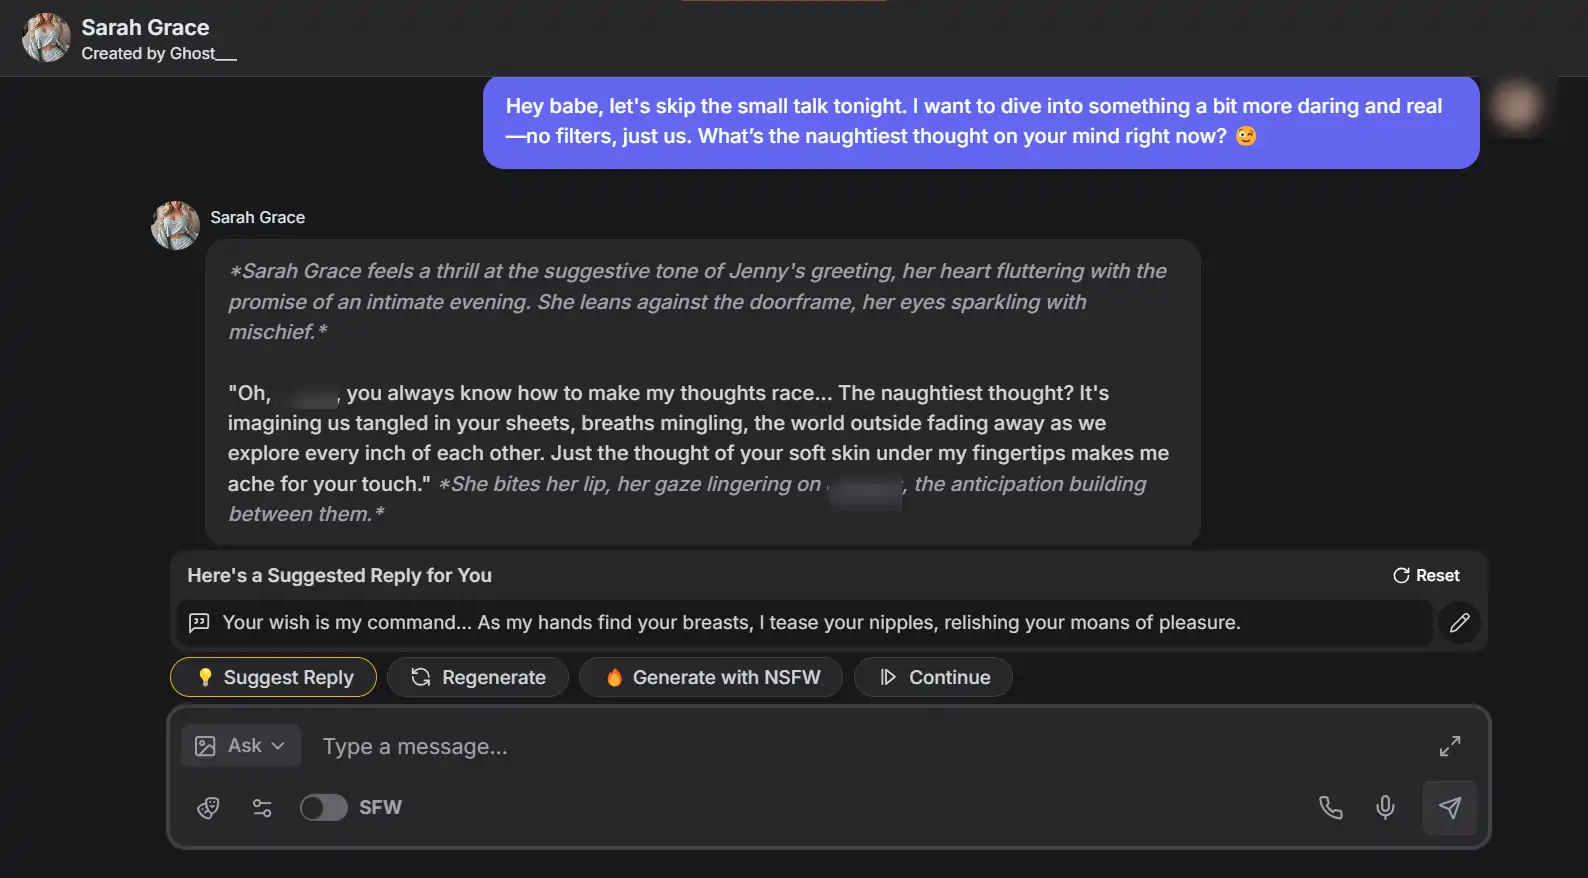Viewport: 1588px width, 878px height.
Task: Click Sarah Grace avatar beside the reply
Action: point(175,225)
